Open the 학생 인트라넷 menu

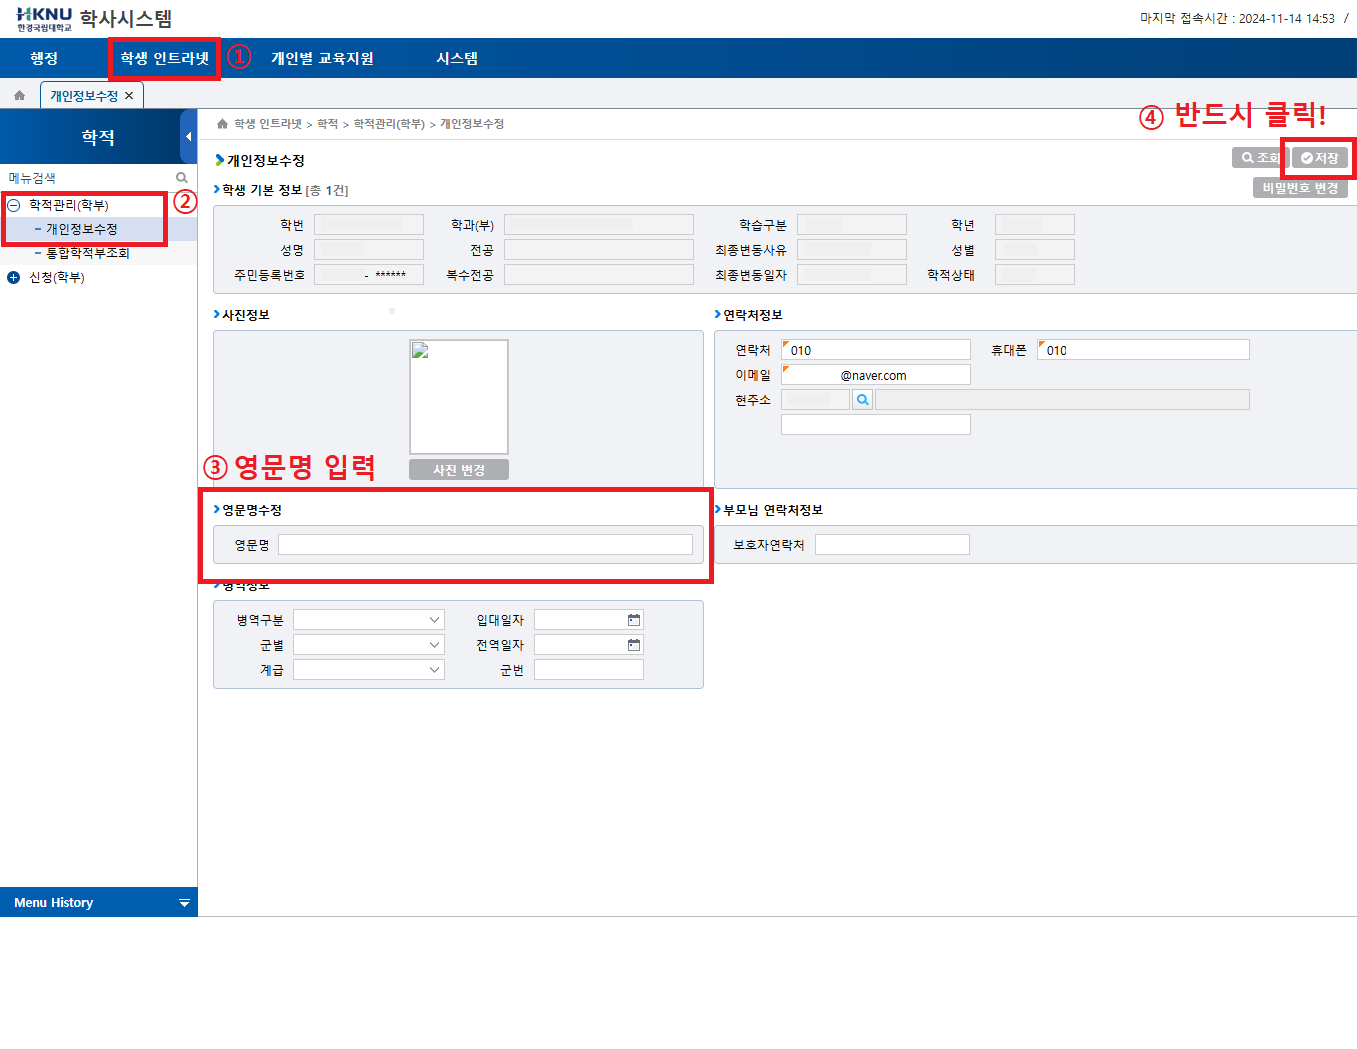(x=165, y=58)
